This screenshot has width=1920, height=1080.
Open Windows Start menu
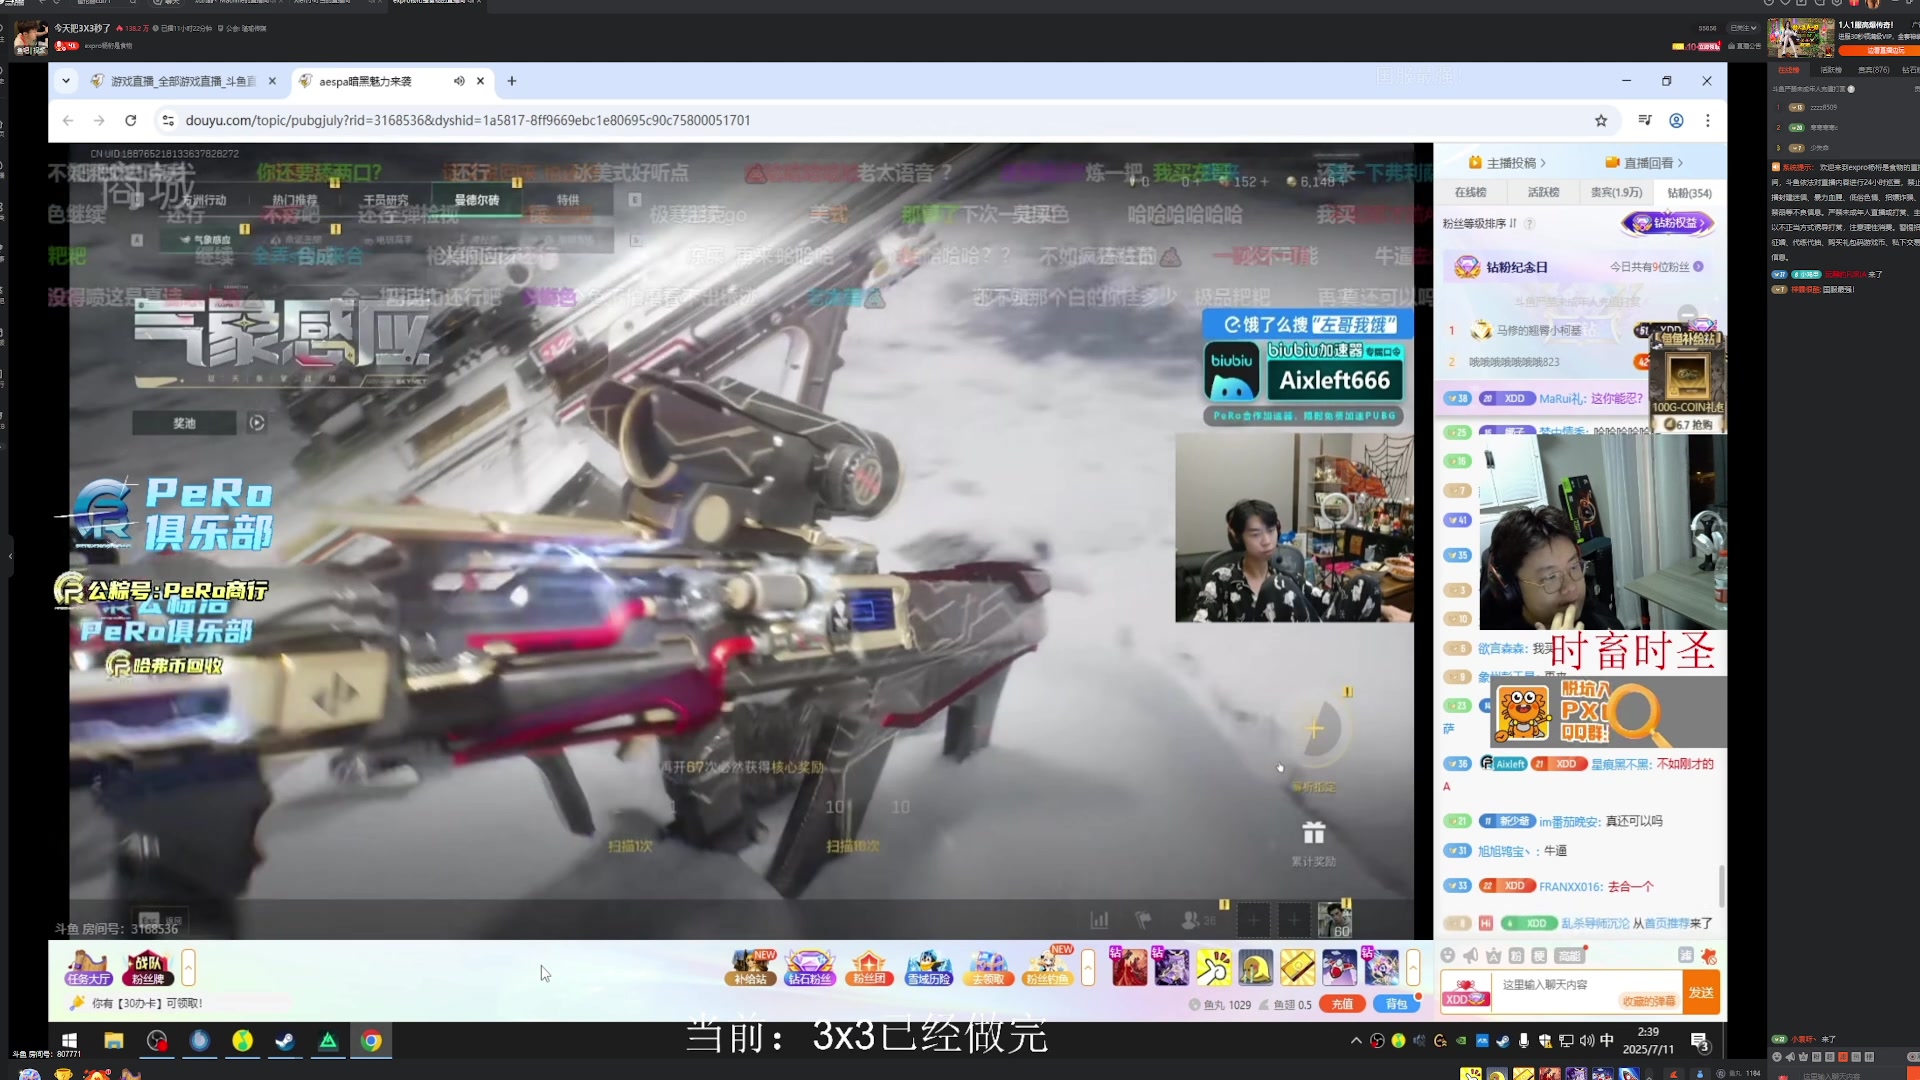pyautogui.click(x=69, y=1041)
